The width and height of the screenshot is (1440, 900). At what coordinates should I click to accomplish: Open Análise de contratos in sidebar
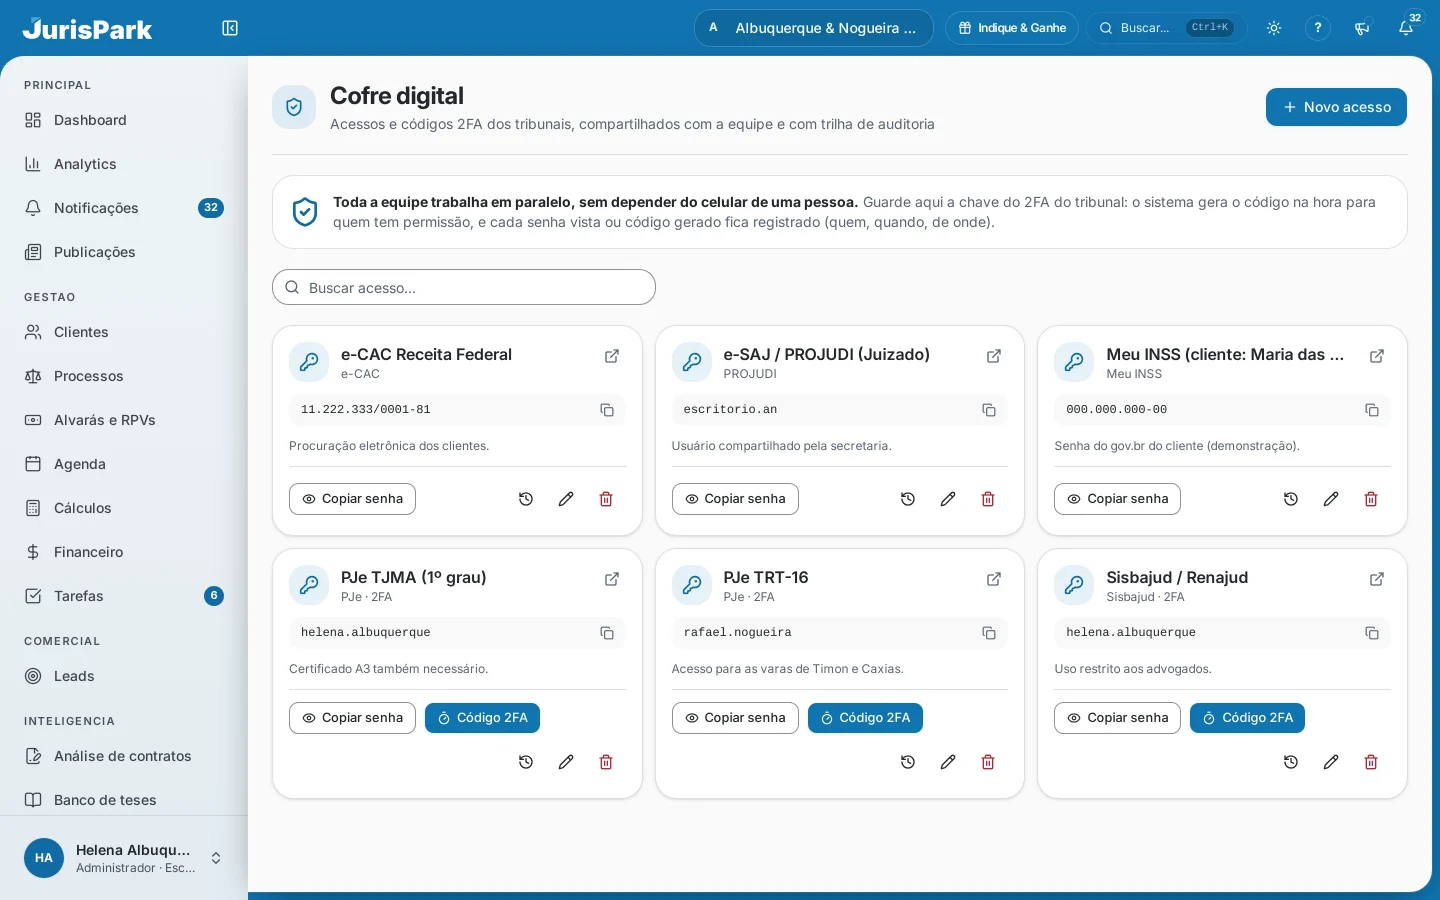click(x=124, y=756)
